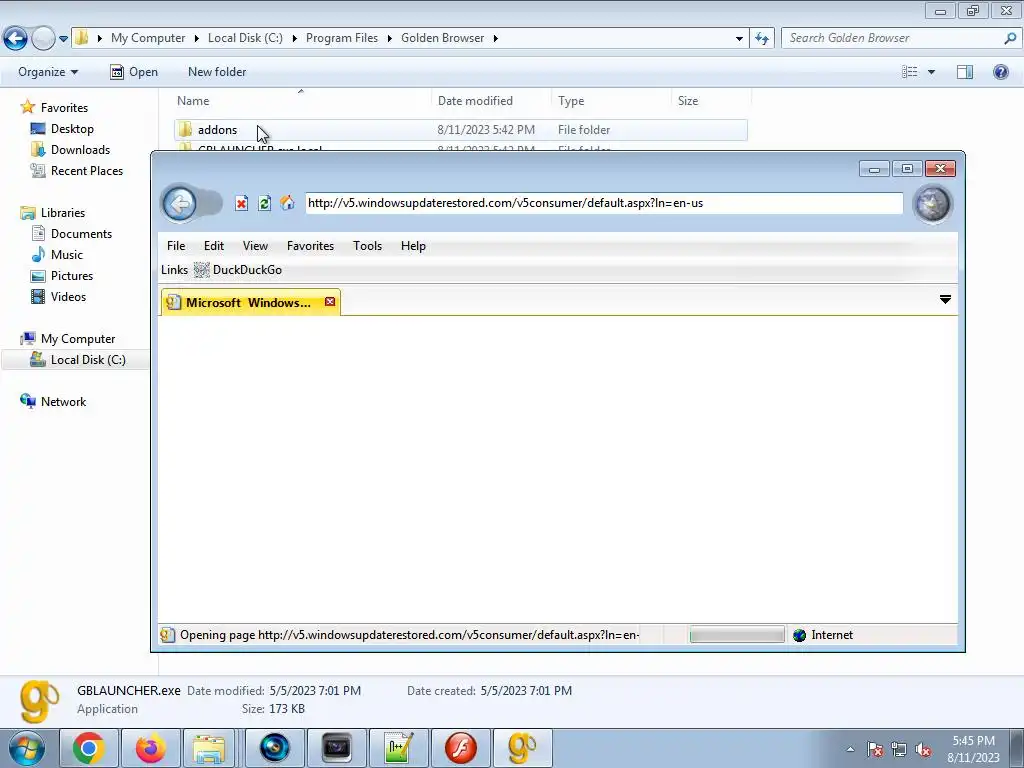Click Local Disk (C:) in breadcrumb path
Viewport: 1024px width, 768px height.
[x=245, y=38]
